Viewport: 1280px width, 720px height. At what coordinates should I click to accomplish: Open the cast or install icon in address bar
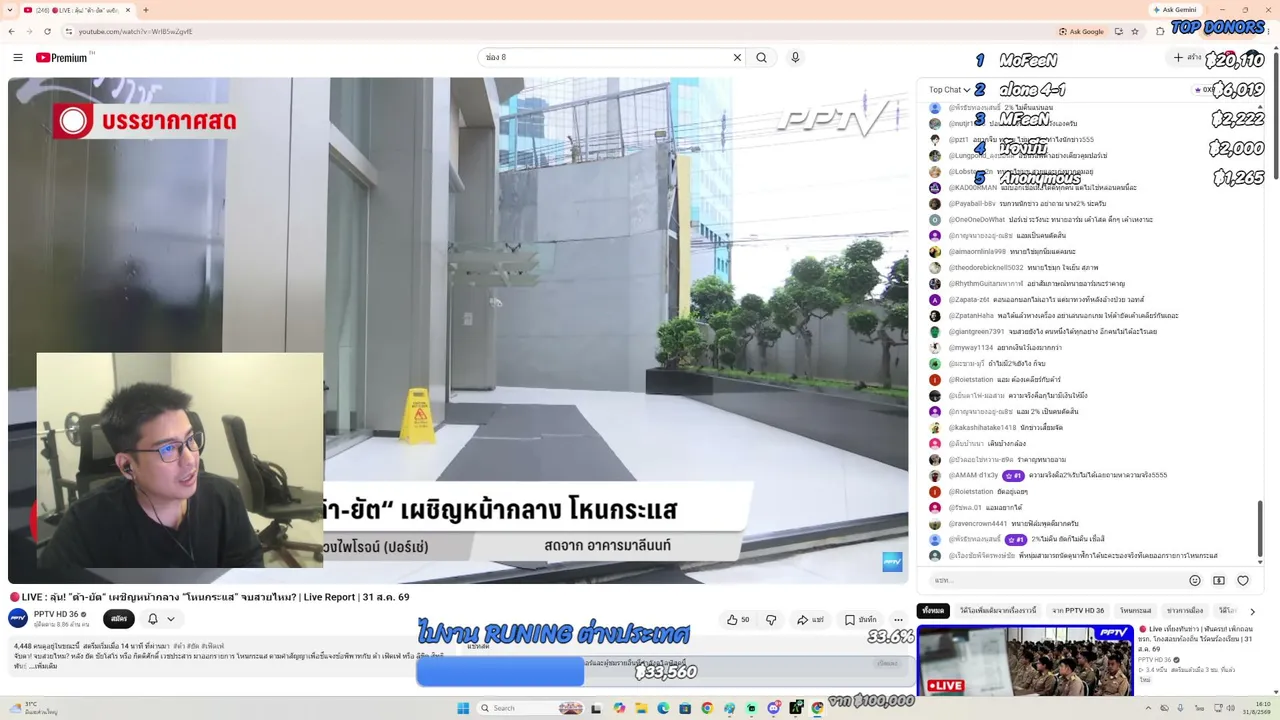click(x=1119, y=31)
